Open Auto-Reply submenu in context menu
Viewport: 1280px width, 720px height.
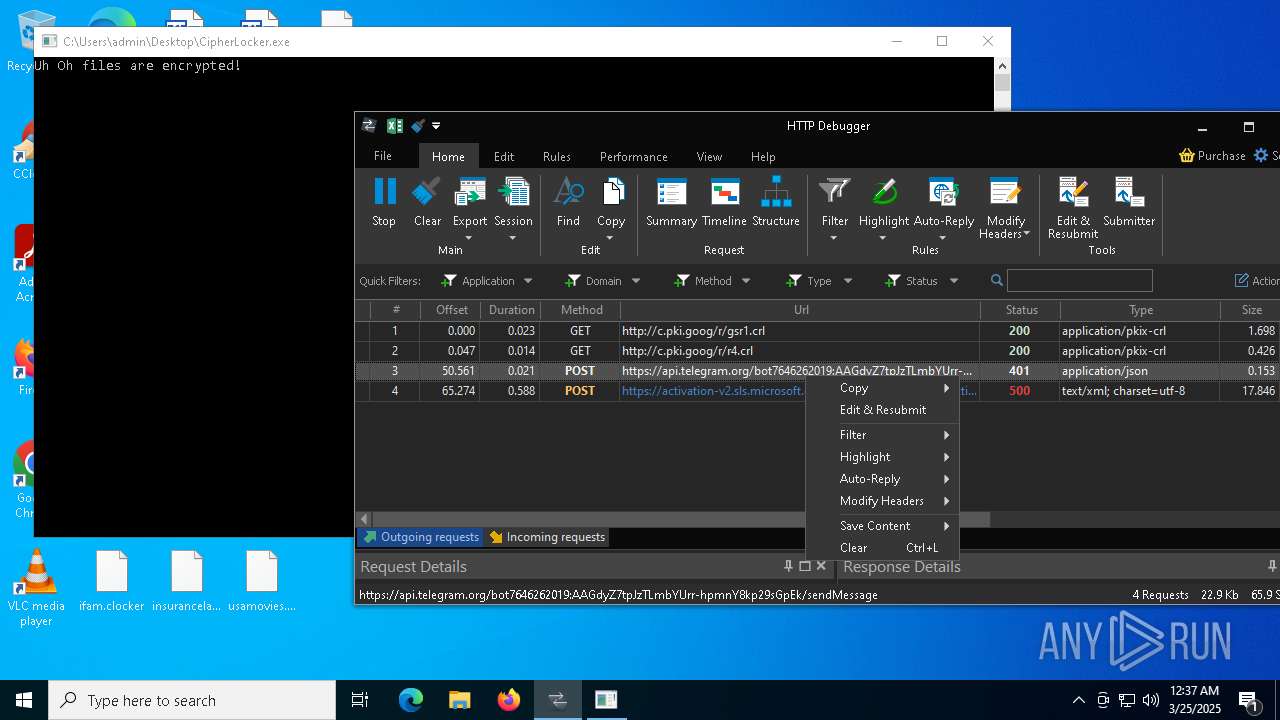(882, 479)
